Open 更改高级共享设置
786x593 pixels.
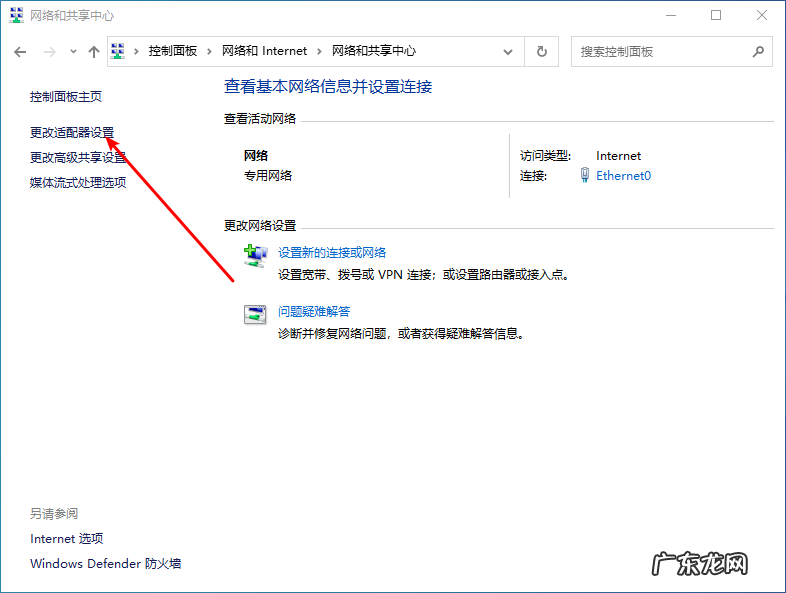point(78,157)
